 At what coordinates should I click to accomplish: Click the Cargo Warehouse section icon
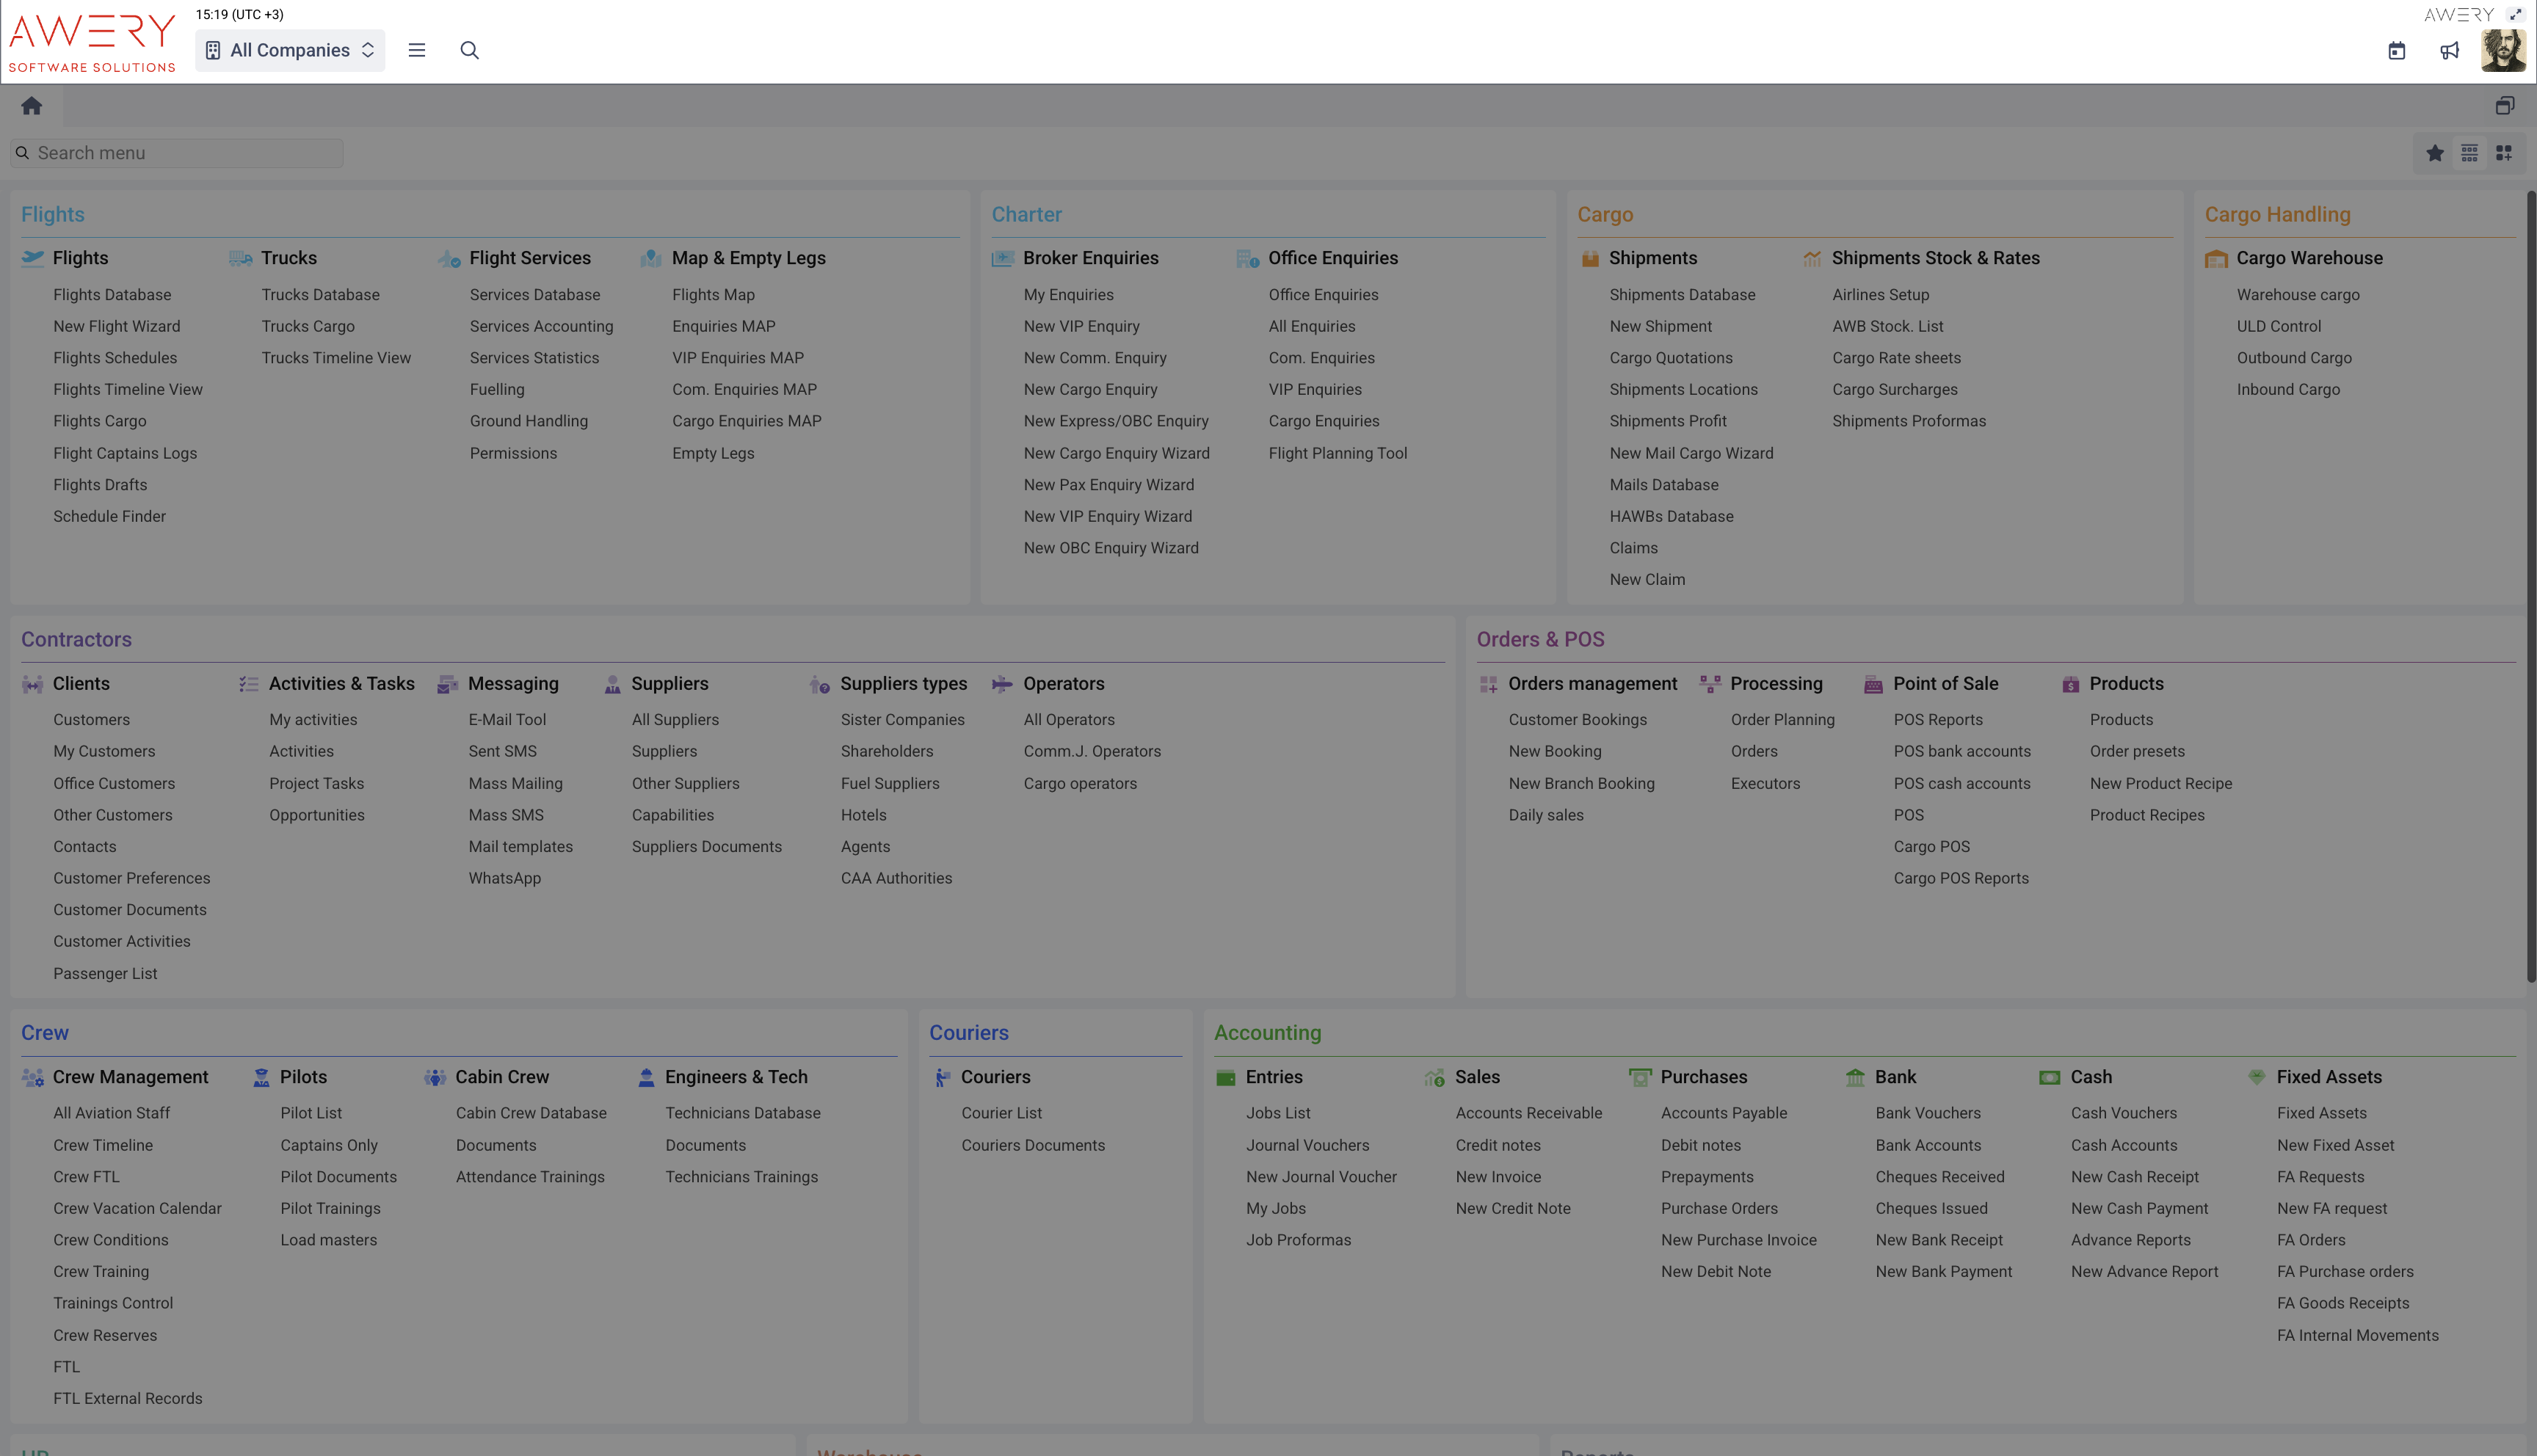pos(2215,258)
